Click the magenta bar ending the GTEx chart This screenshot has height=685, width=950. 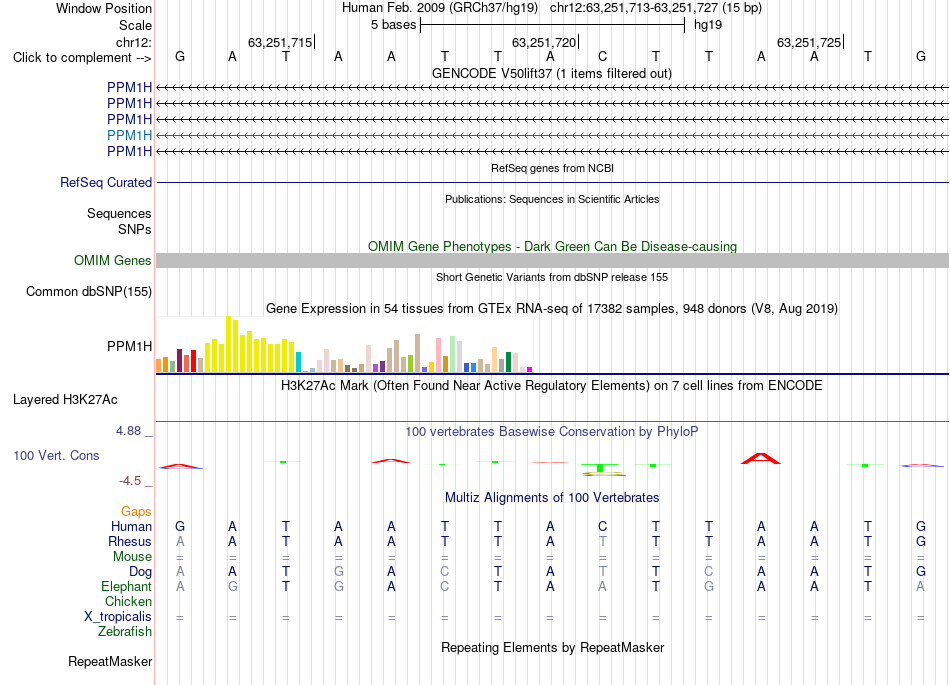(x=529, y=369)
